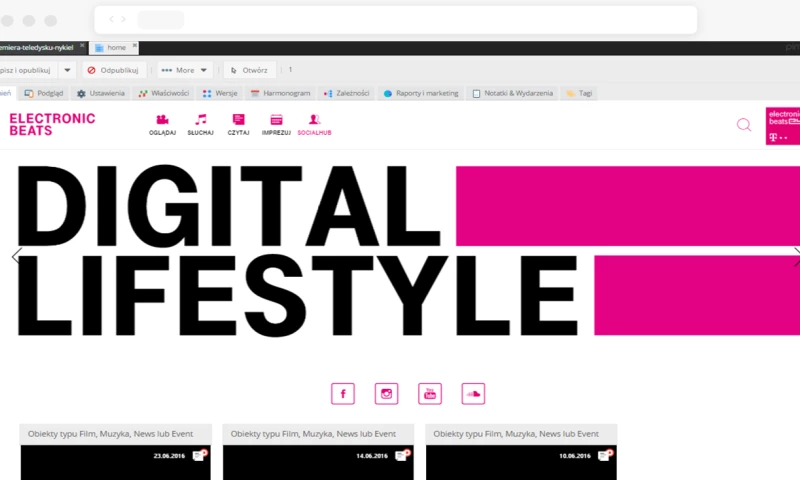
Task: Switch to the Ustawienia tab
Action: click(101, 93)
